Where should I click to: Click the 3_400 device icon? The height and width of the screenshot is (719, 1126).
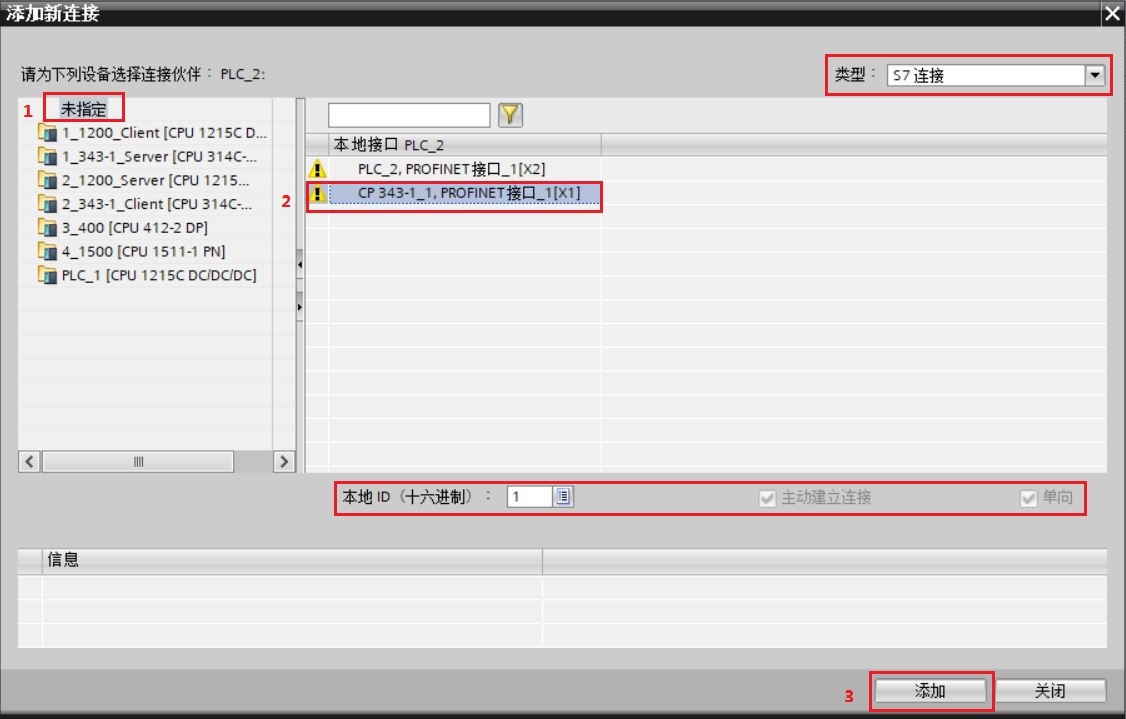tap(47, 228)
